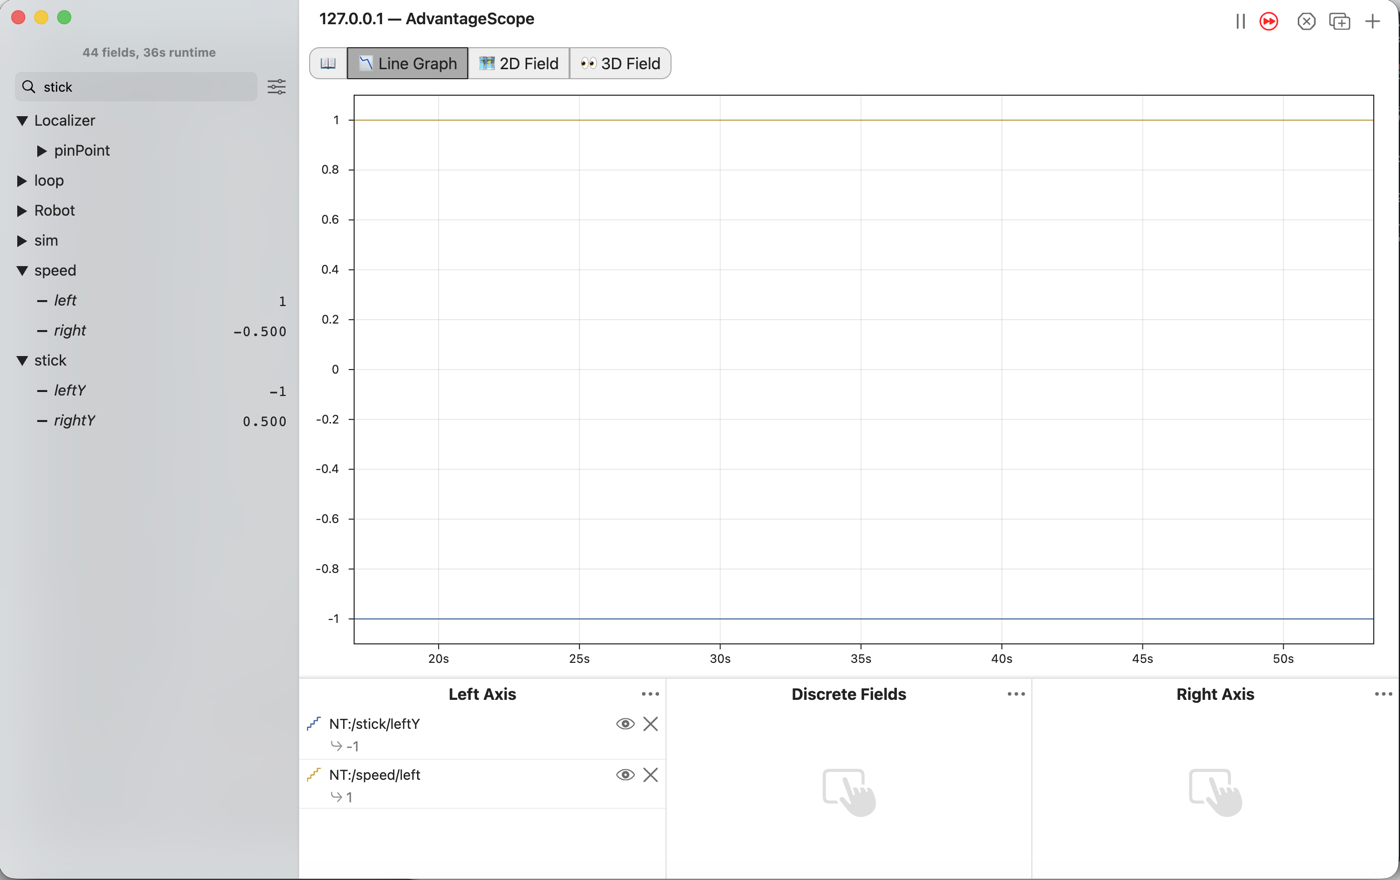Click the Left Axis heading
Screen dimensions: 1400x880
[482, 694]
